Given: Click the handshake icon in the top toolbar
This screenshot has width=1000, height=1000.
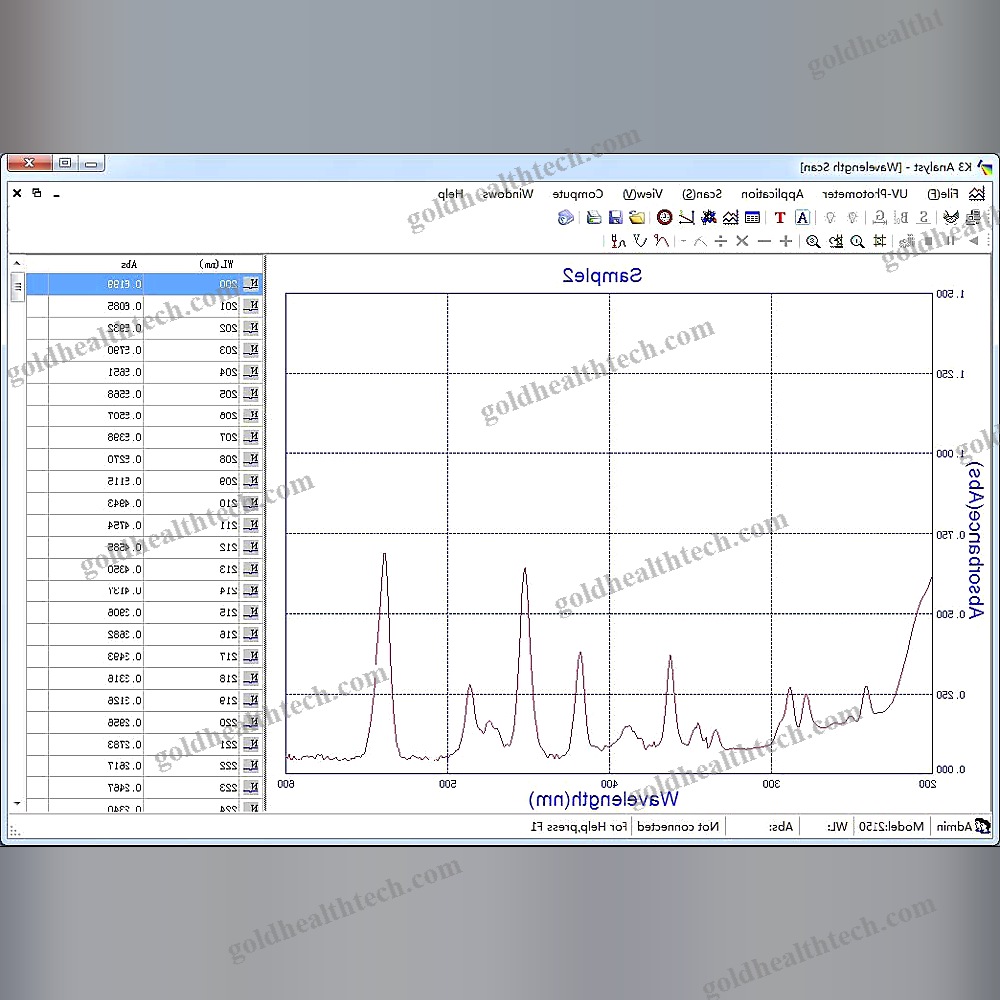Looking at the screenshot, I should (x=951, y=217).
